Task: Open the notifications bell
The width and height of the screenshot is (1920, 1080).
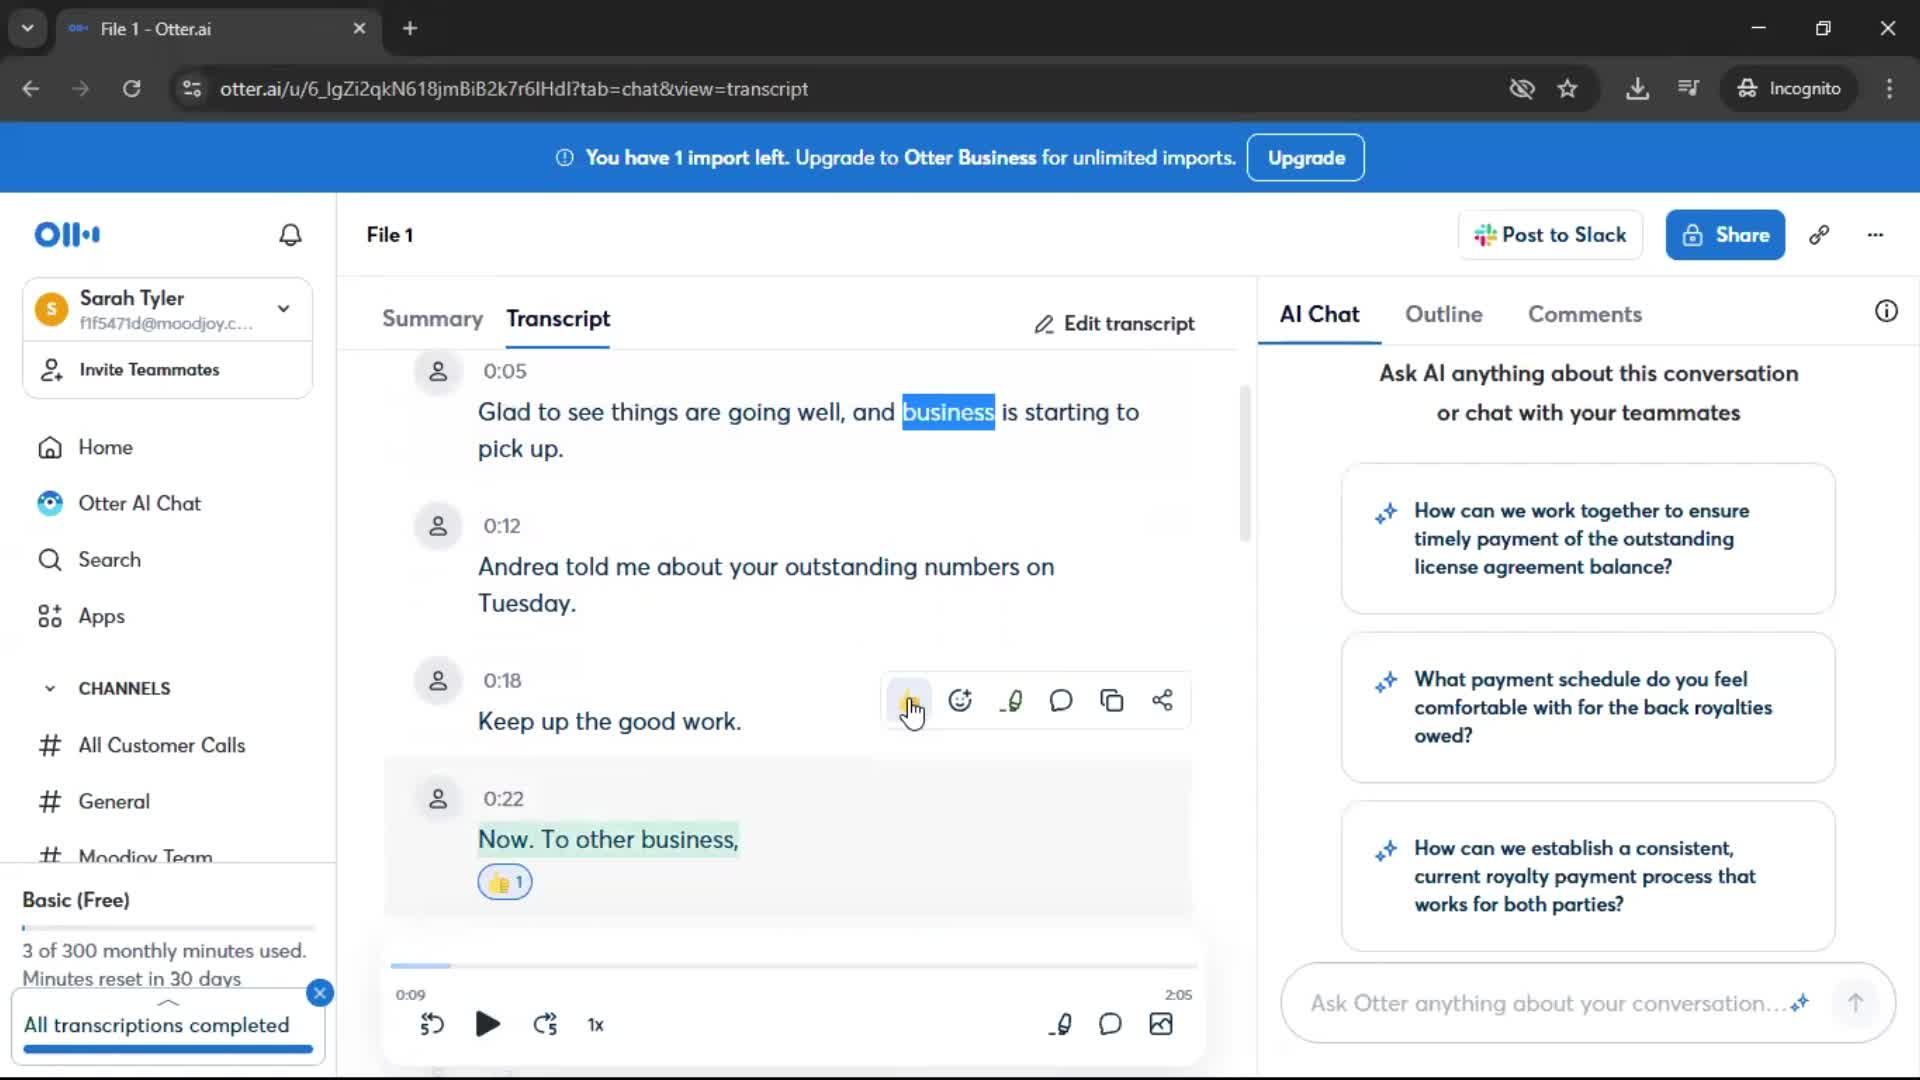Action: pyautogui.click(x=290, y=234)
